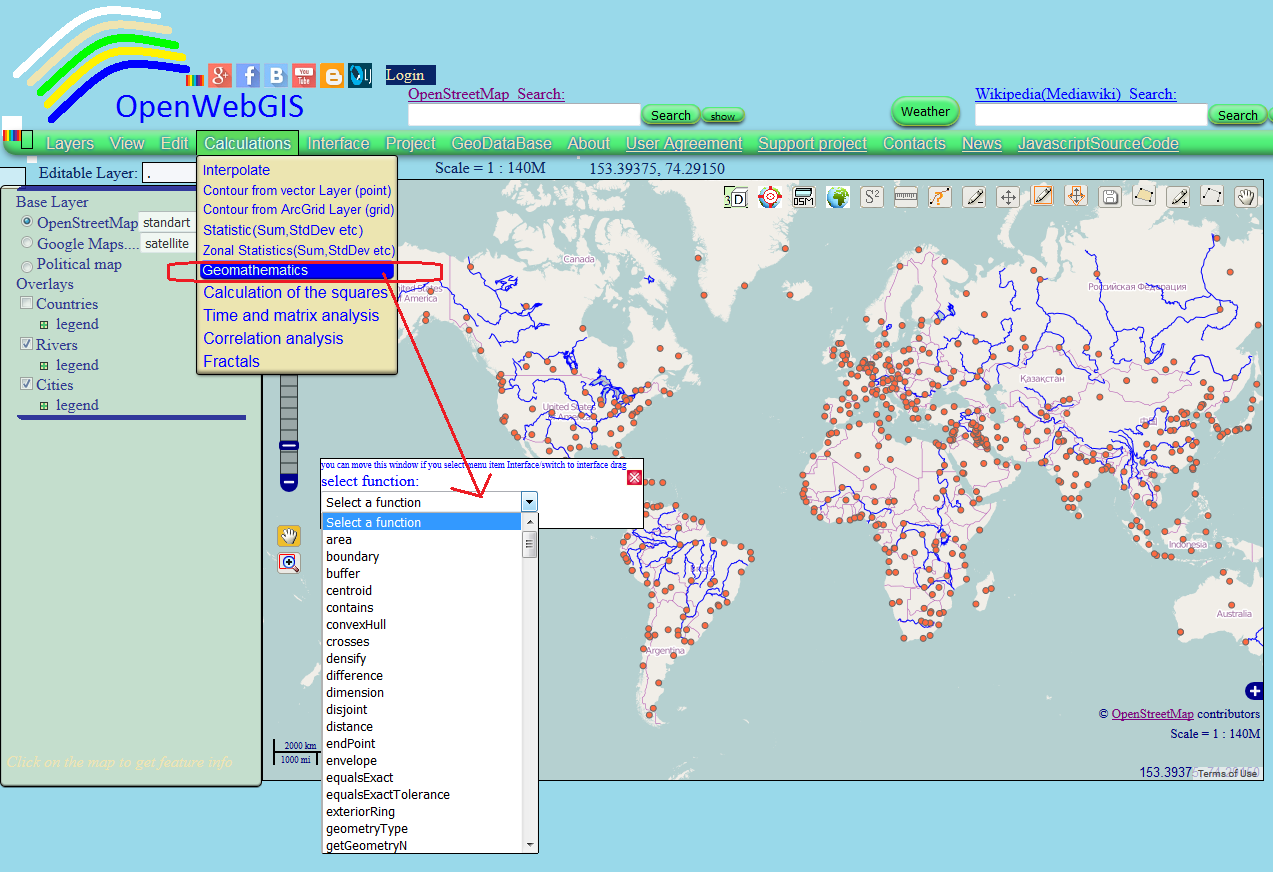The image size is (1273, 872).
Task: Expand the Countries legend
Action: [x=44, y=325]
